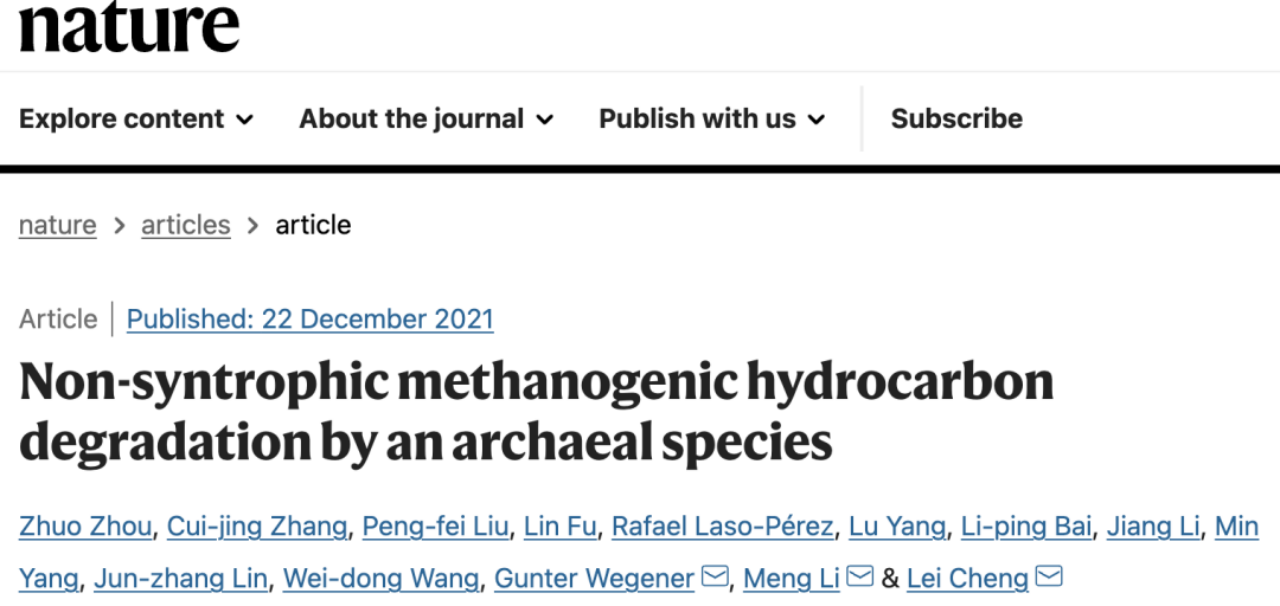Click the nature logo at top
Screen dimensions: 1280x606
coord(129,26)
